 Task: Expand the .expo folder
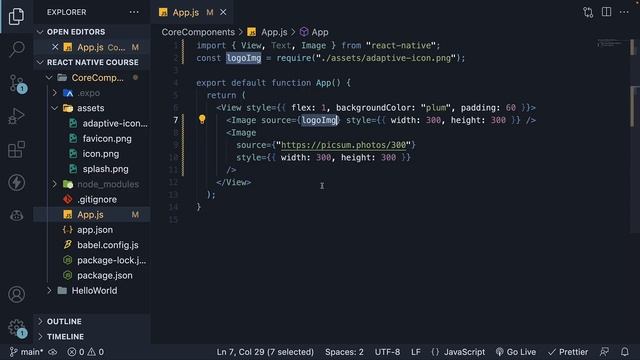coord(55,93)
